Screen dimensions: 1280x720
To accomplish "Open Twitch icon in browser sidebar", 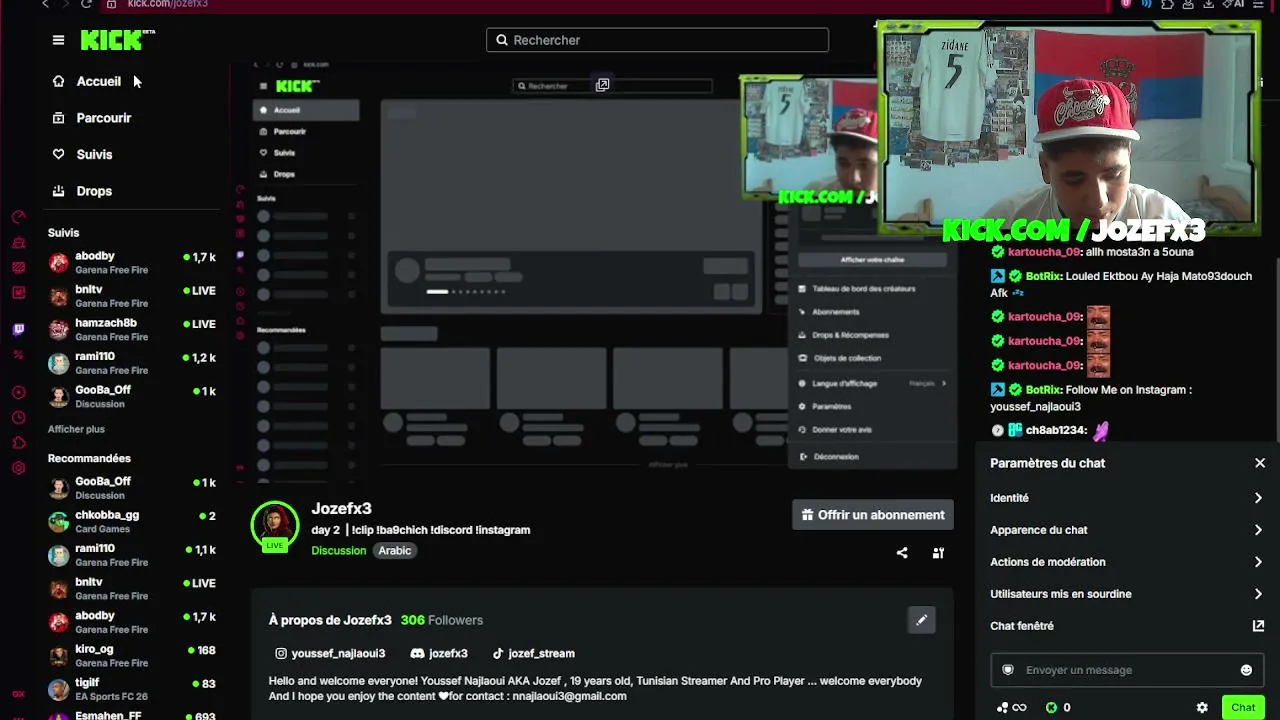I will (18, 329).
